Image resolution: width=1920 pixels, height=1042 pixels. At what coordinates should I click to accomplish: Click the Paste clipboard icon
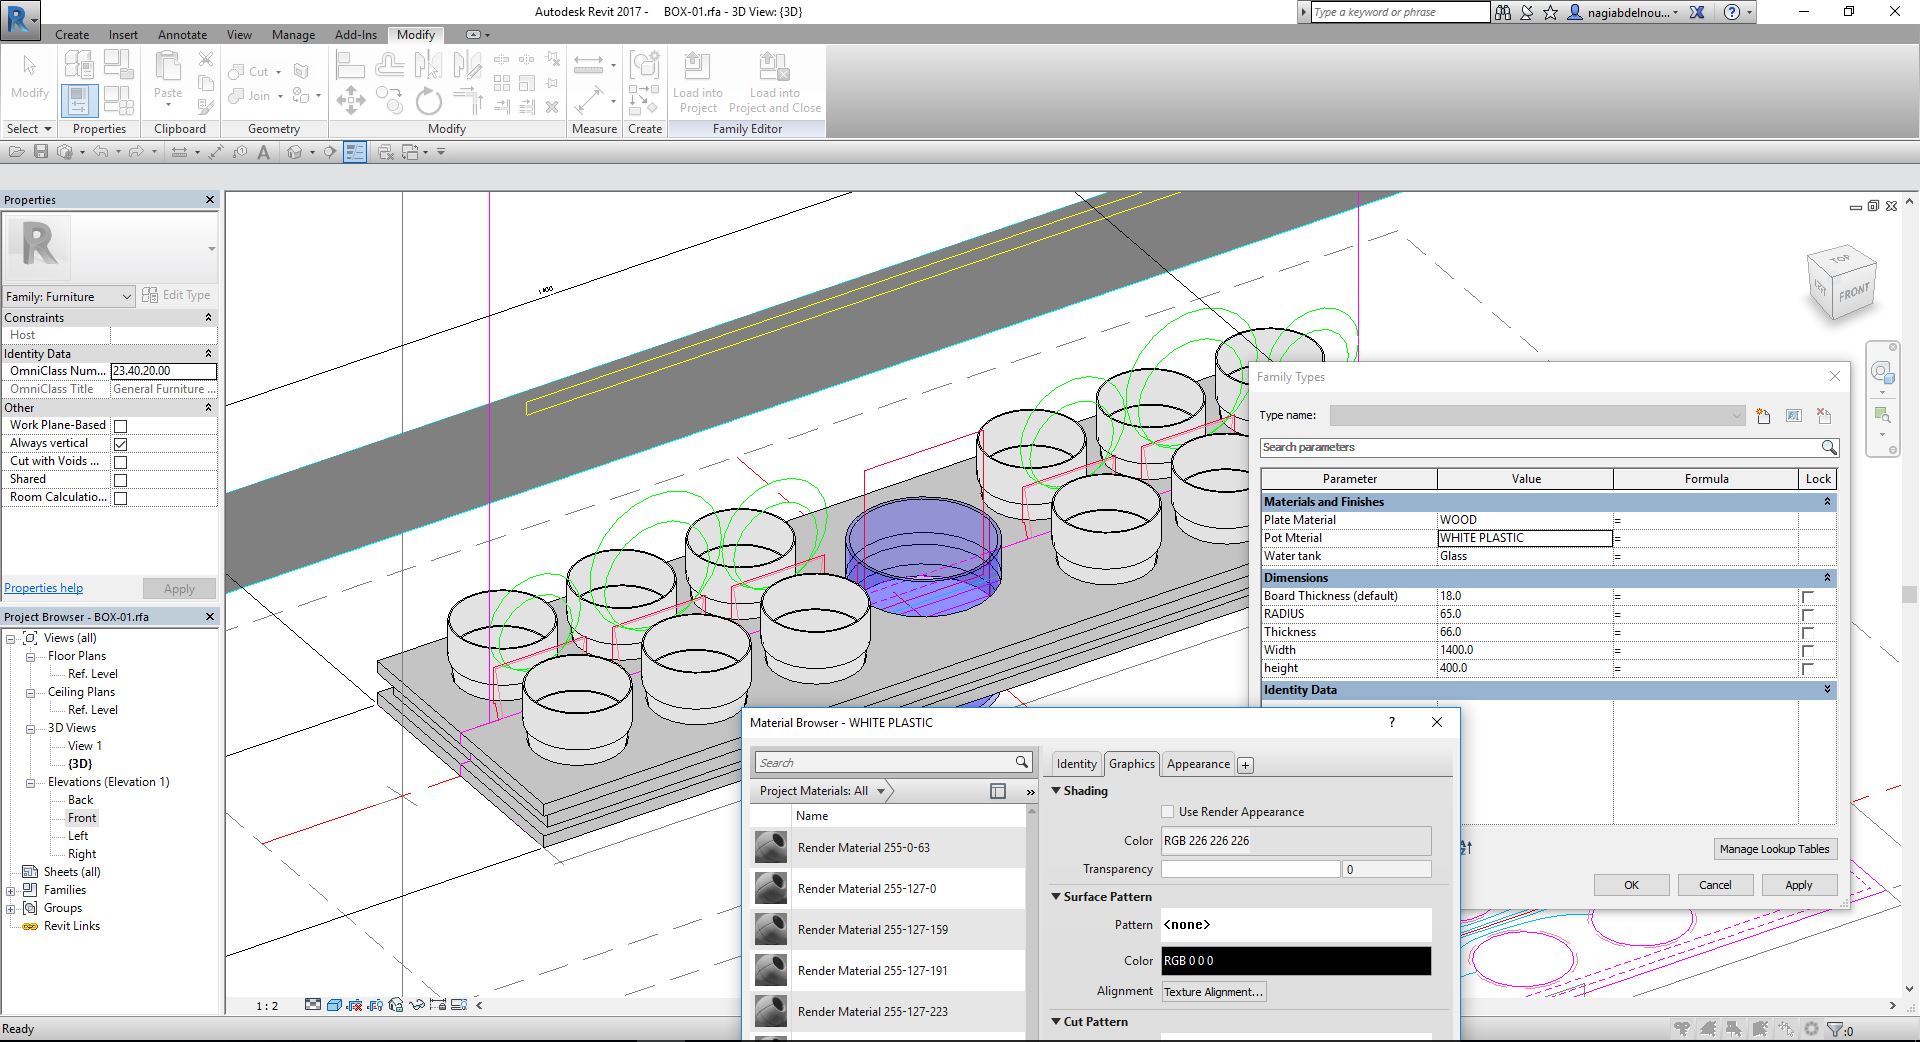tap(168, 66)
